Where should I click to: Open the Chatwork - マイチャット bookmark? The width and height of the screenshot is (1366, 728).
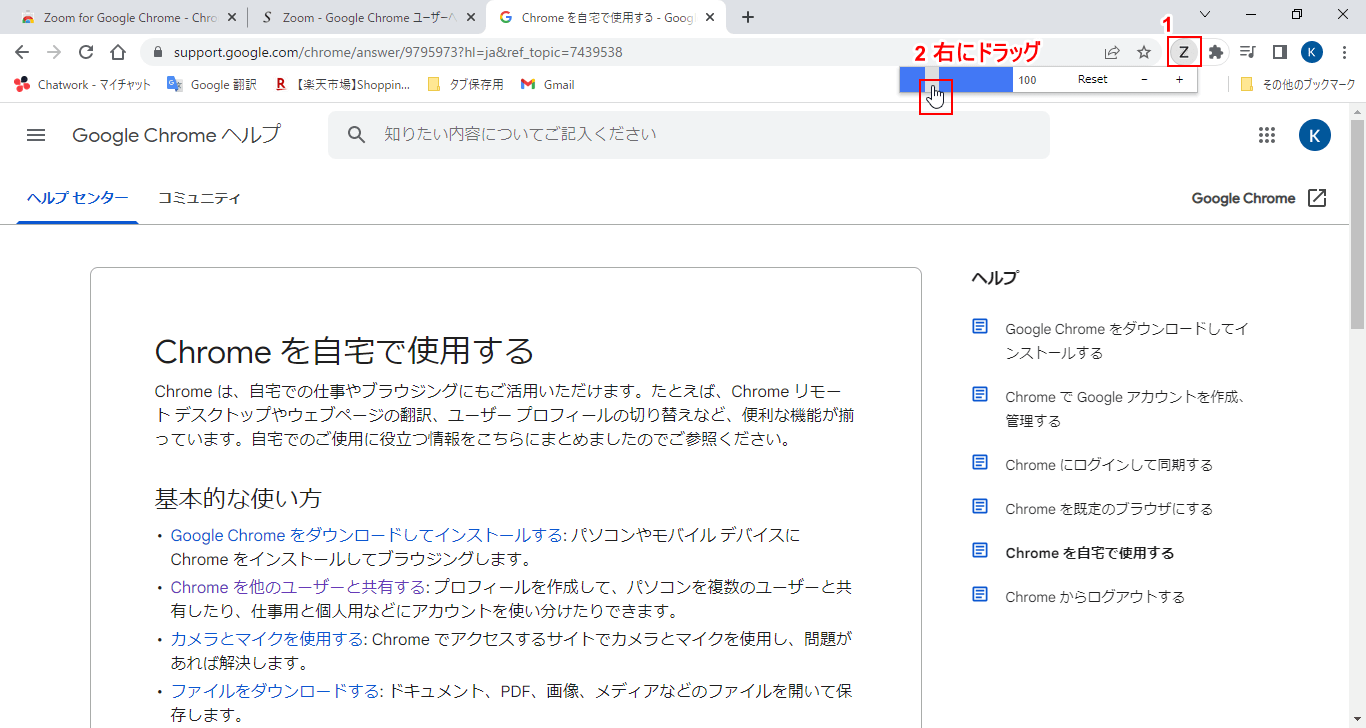[x=83, y=85]
